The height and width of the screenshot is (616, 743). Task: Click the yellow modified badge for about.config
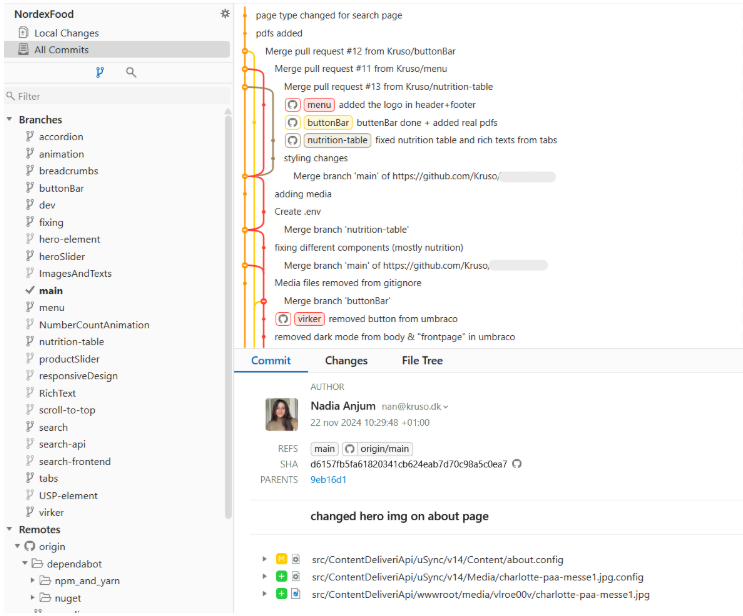tap(281, 560)
